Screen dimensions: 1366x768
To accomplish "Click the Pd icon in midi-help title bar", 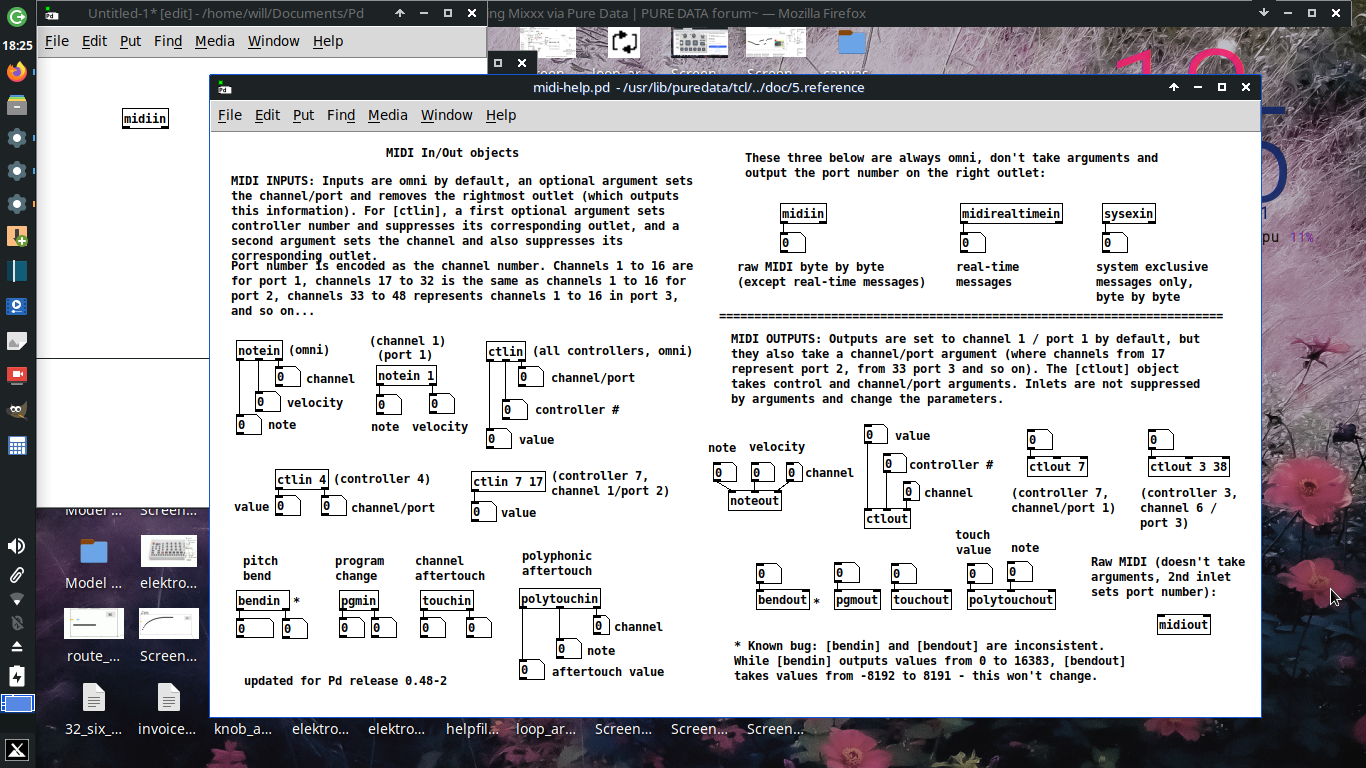I will click(225, 88).
